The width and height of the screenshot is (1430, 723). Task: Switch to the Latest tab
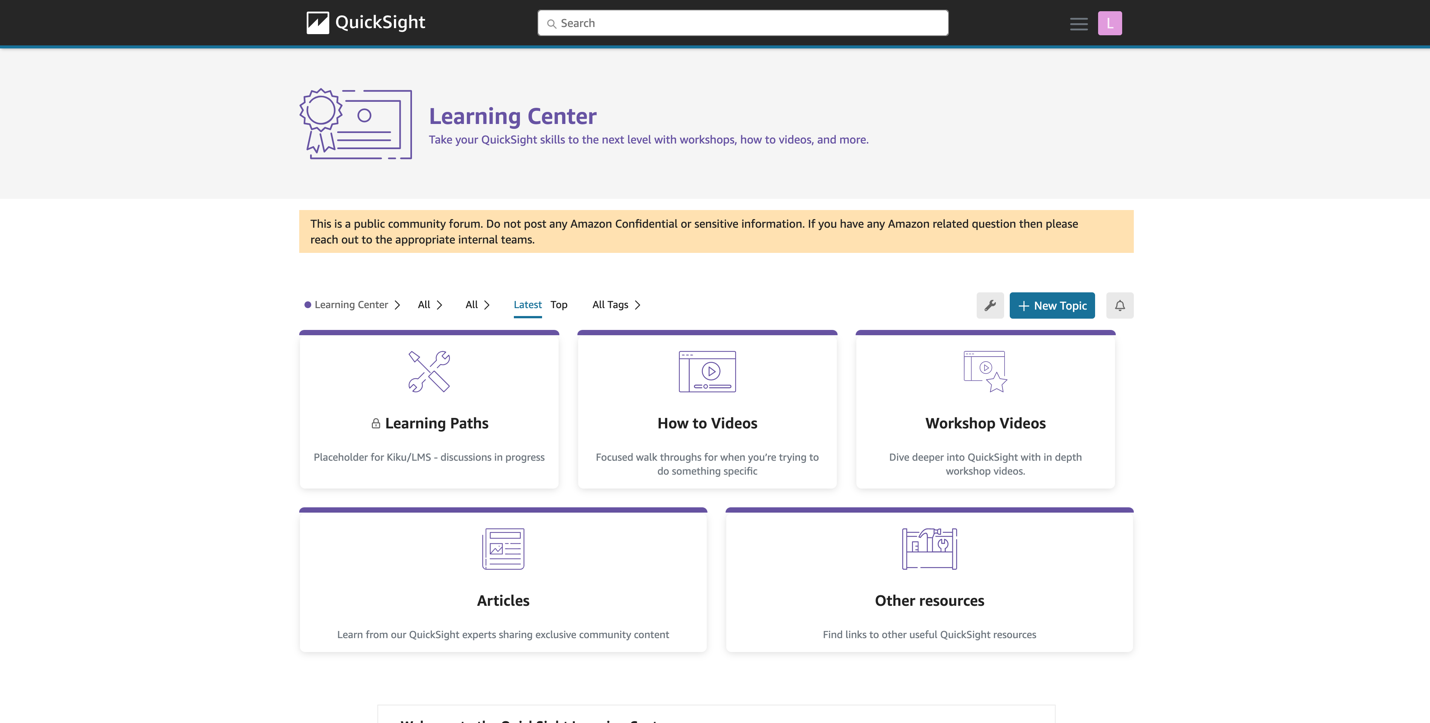tap(528, 305)
